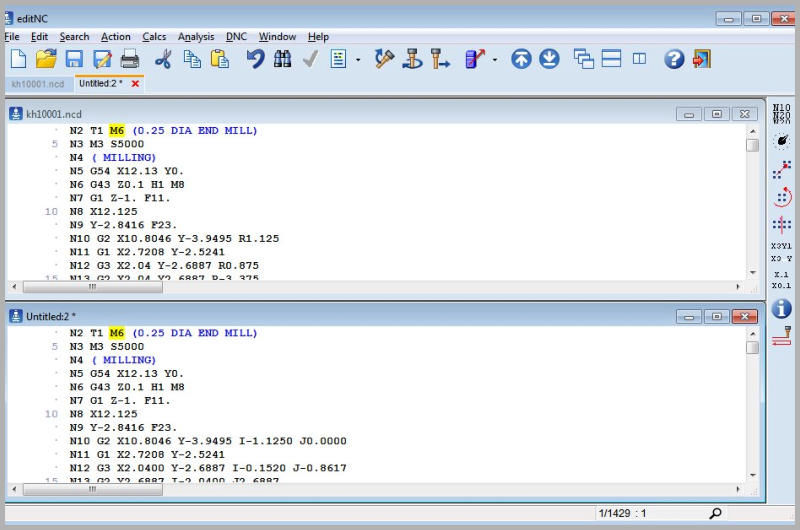This screenshot has height=530, width=800.
Task: Click the X.1 X0.1 sidebar icon
Action: (x=781, y=280)
